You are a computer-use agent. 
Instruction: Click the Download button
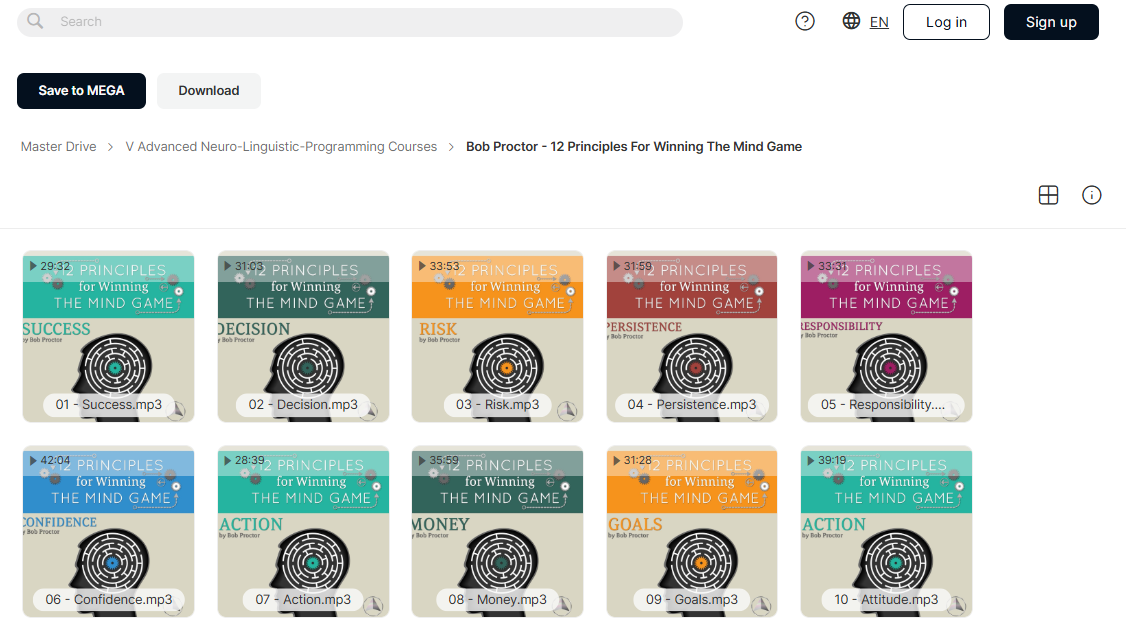click(209, 90)
